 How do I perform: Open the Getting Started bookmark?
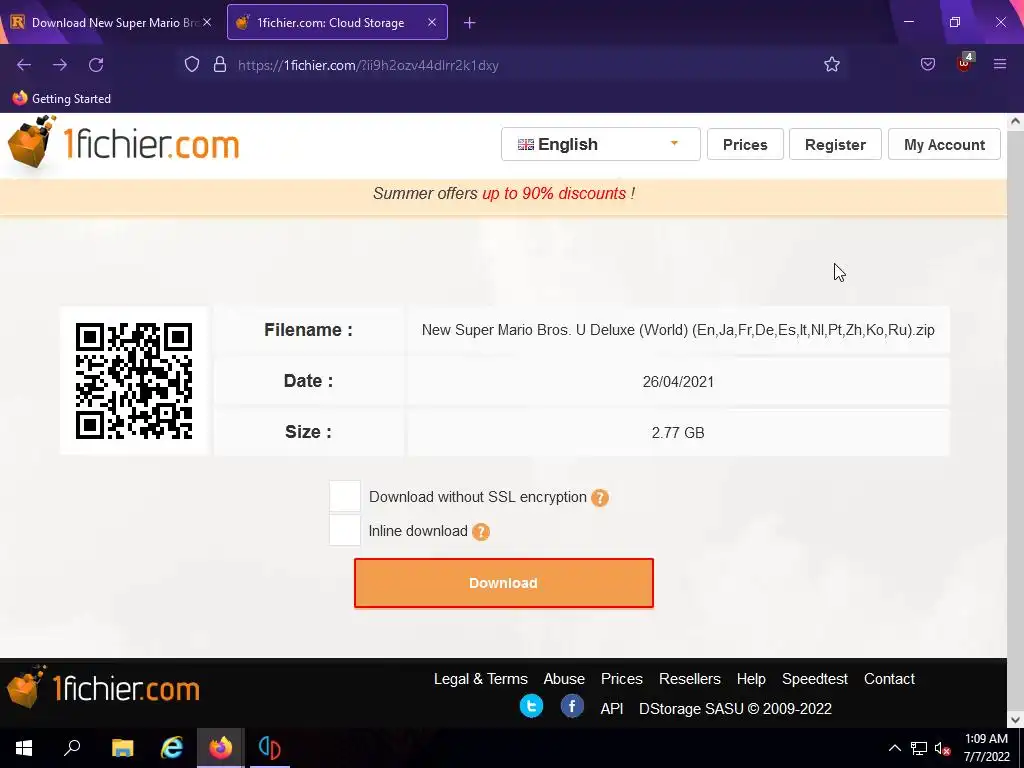(61, 99)
